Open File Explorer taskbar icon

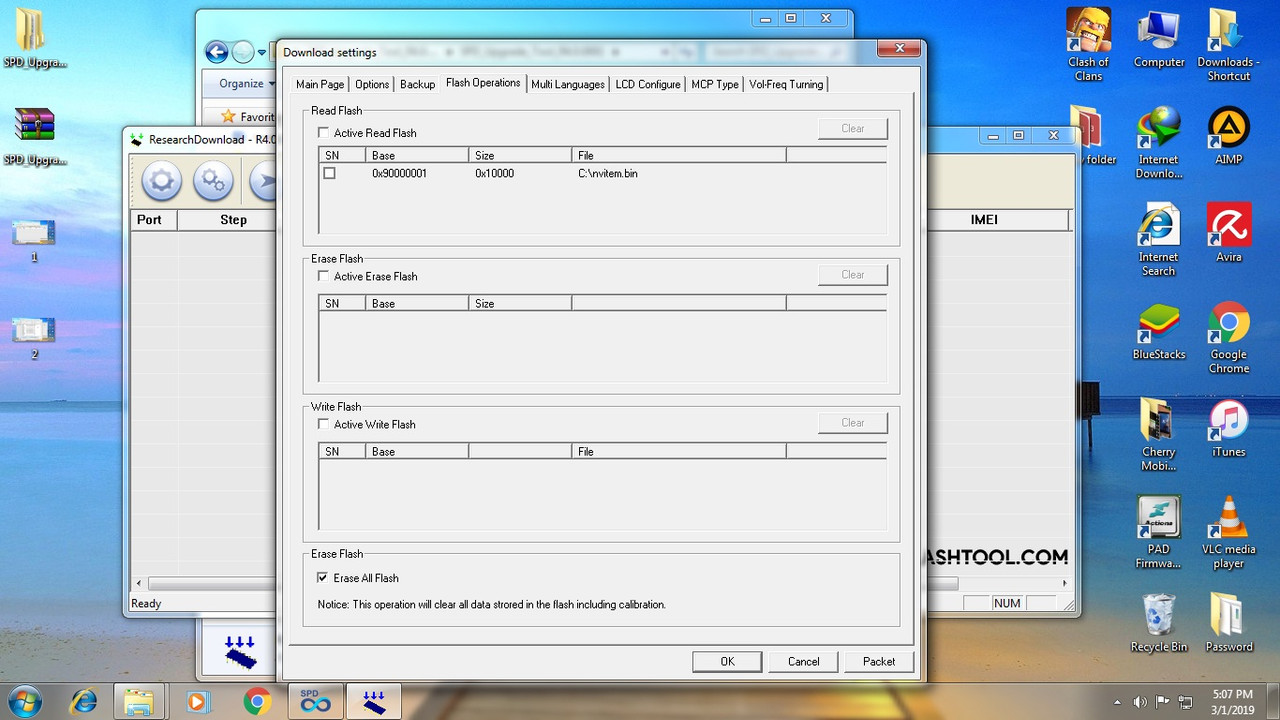click(x=139, y=702)
